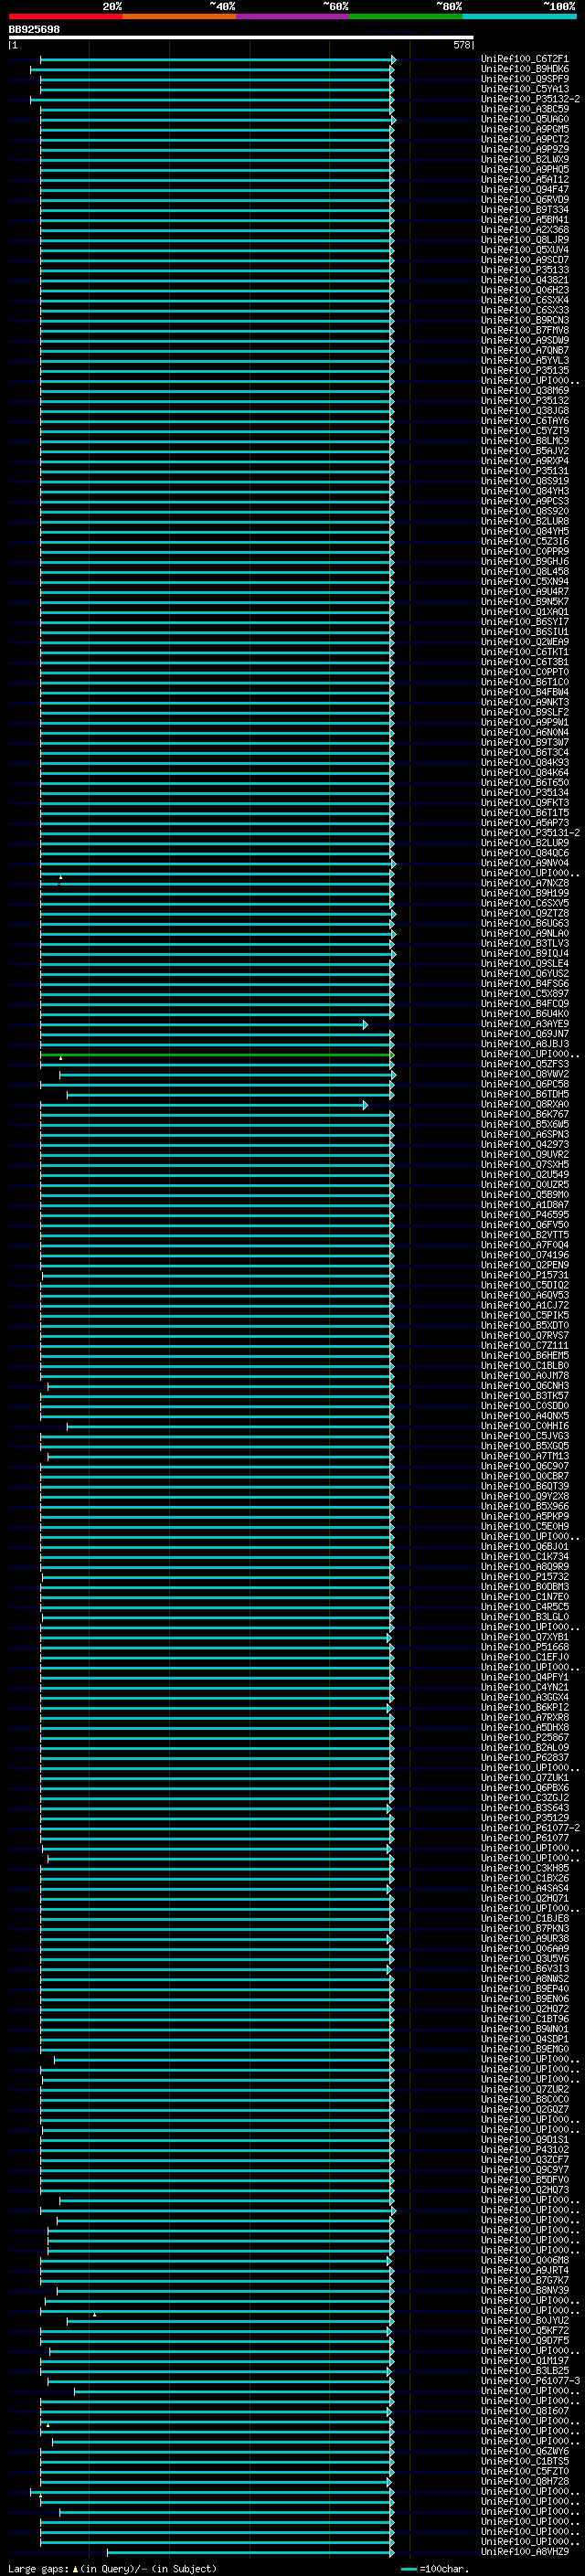
Task: Select hit label UniRef100_Q5UAG0
Action: tap(525, 119)
